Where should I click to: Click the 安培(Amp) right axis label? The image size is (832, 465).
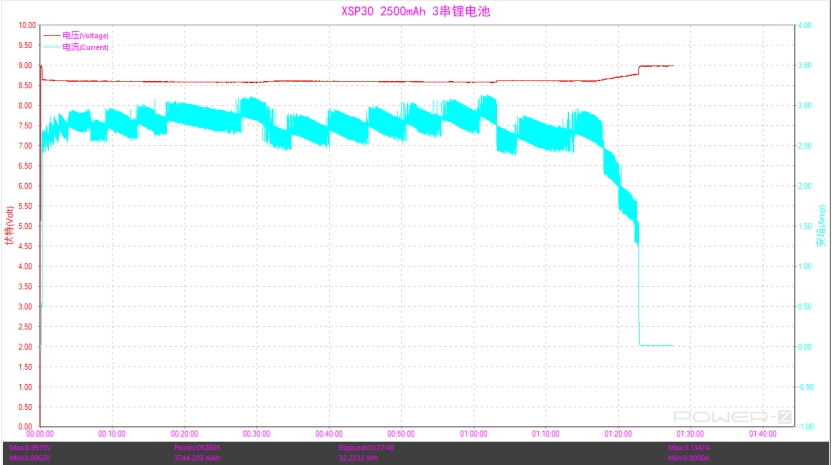pyautogui.click(x=822, y=225)
